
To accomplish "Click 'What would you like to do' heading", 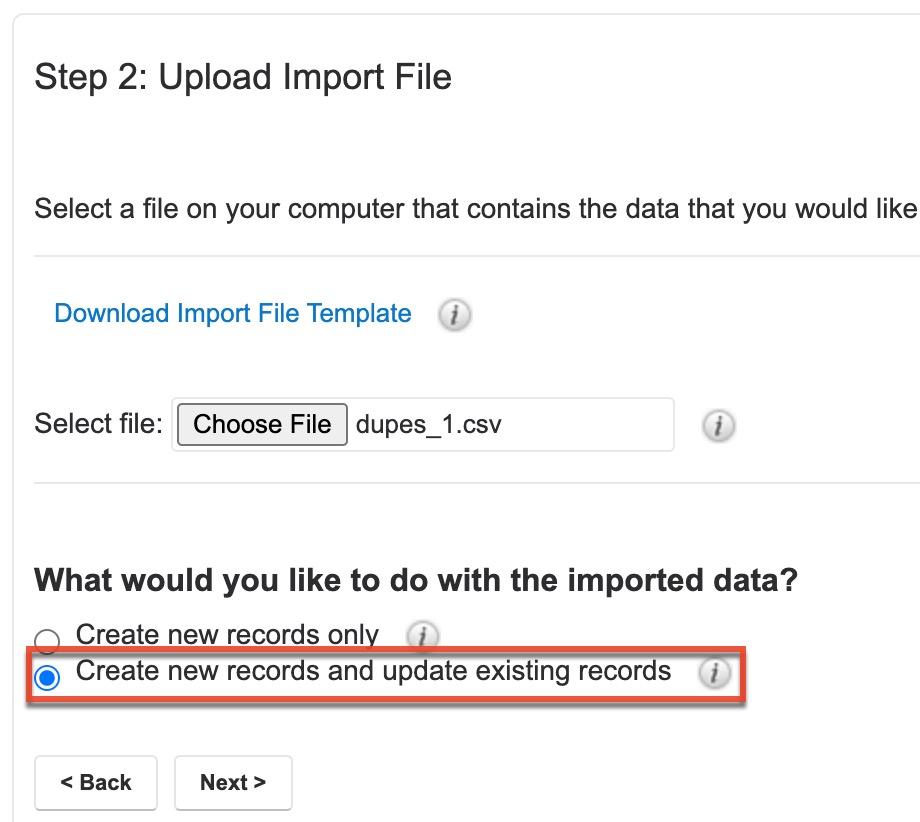I will click(x=416, y=580).
